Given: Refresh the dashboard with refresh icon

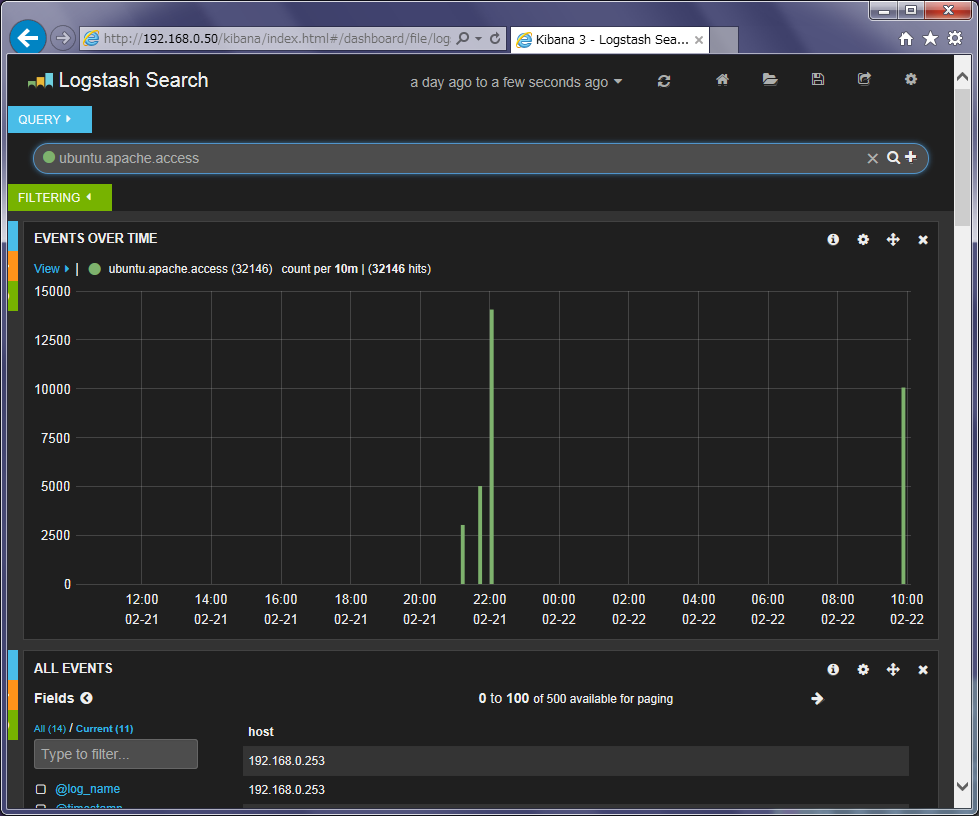Looking at the screenshot, I should click(664, 81).
